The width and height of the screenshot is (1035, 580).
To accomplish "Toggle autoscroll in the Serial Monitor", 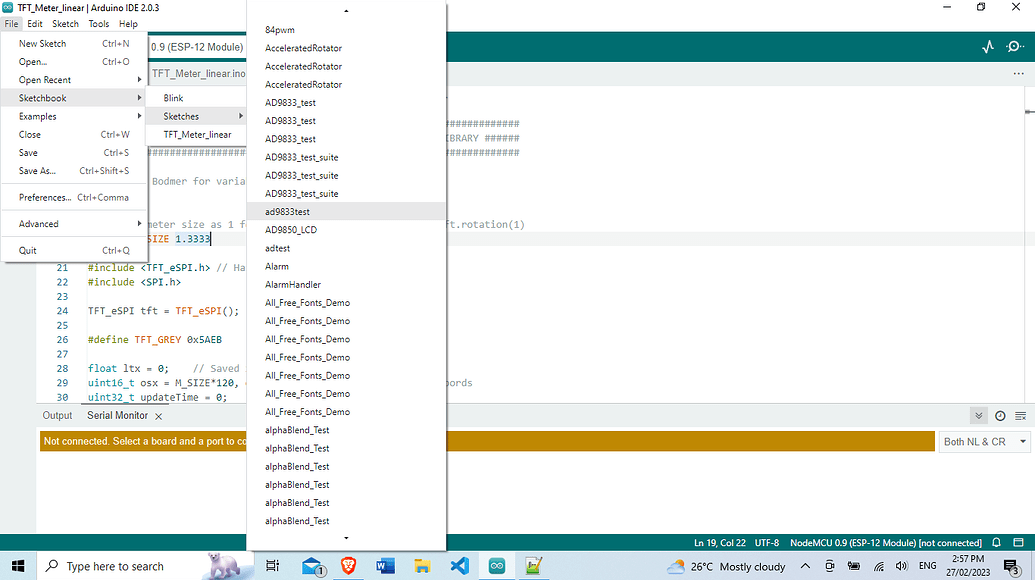I will tap(977, 416).
